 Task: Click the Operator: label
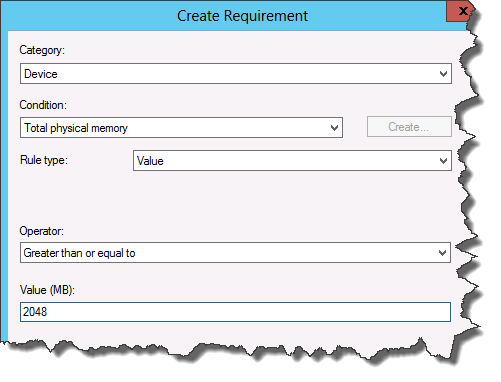tap(41, 231)
